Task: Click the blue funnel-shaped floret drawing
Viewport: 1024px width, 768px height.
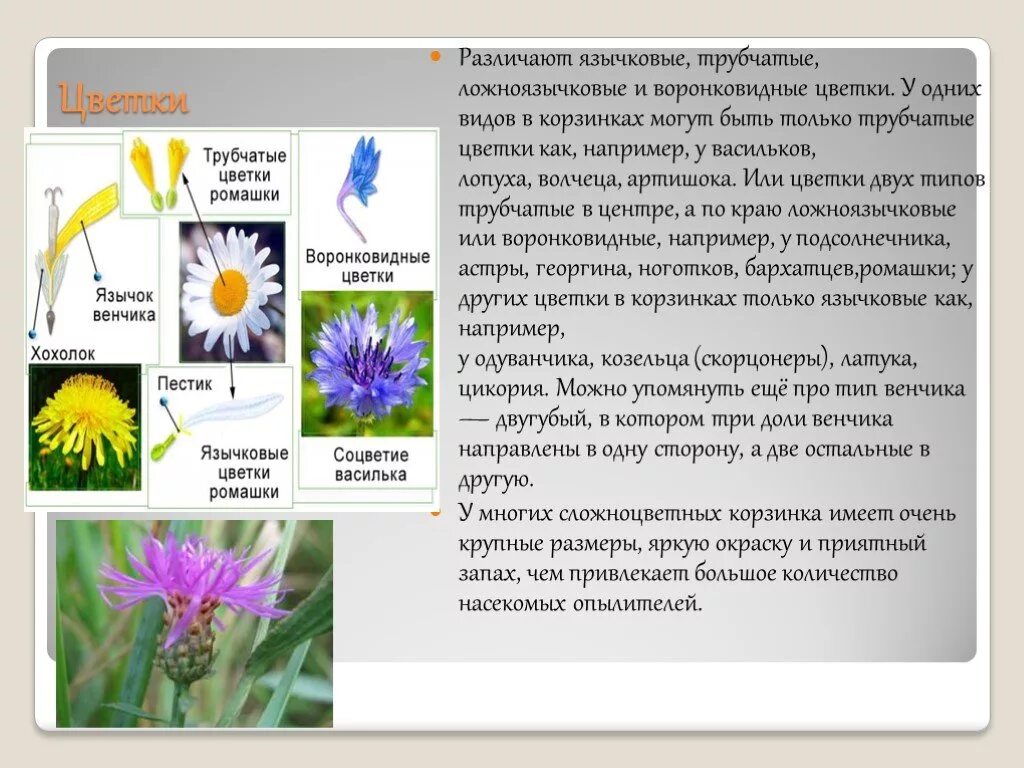Action: (359, 188)
